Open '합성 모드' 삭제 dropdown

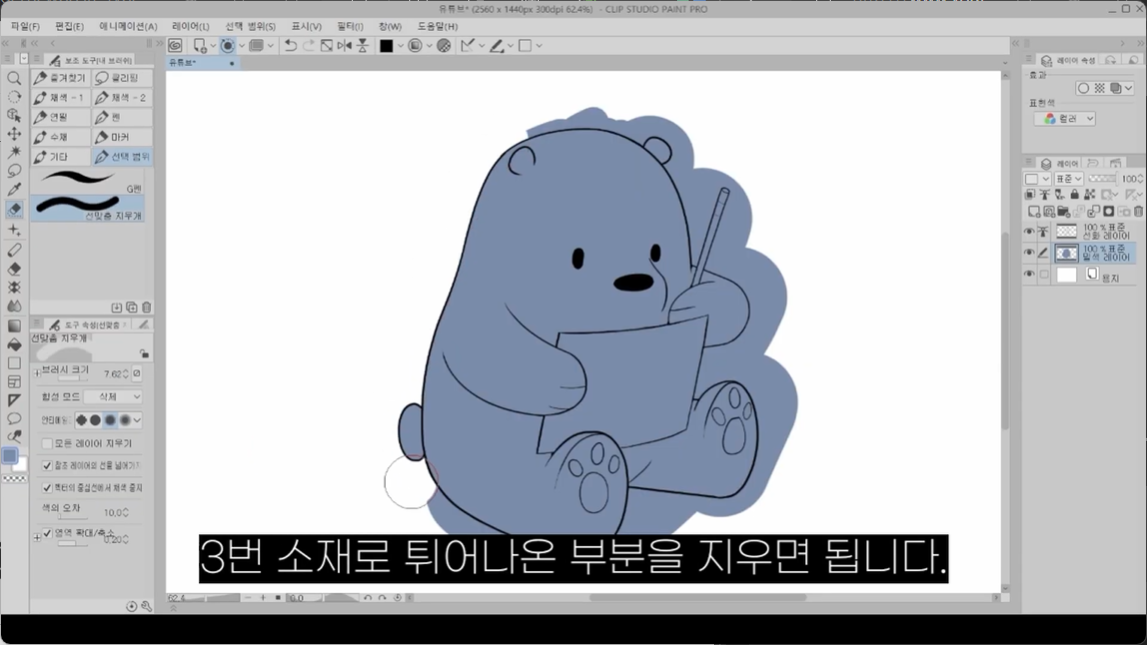click(x=113, y=396)
